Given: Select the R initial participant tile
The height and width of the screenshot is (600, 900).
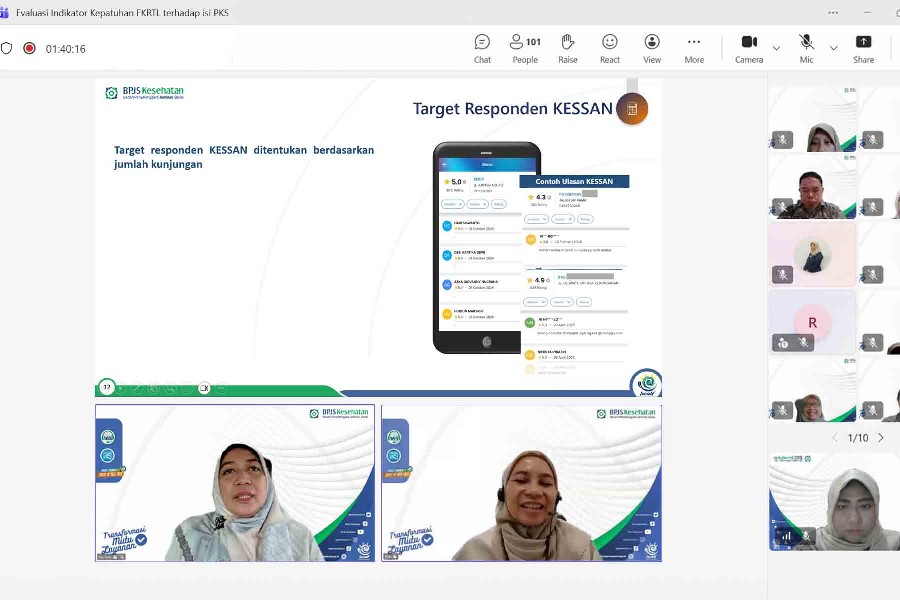Looking at the screenshot, I should [812, 322].
